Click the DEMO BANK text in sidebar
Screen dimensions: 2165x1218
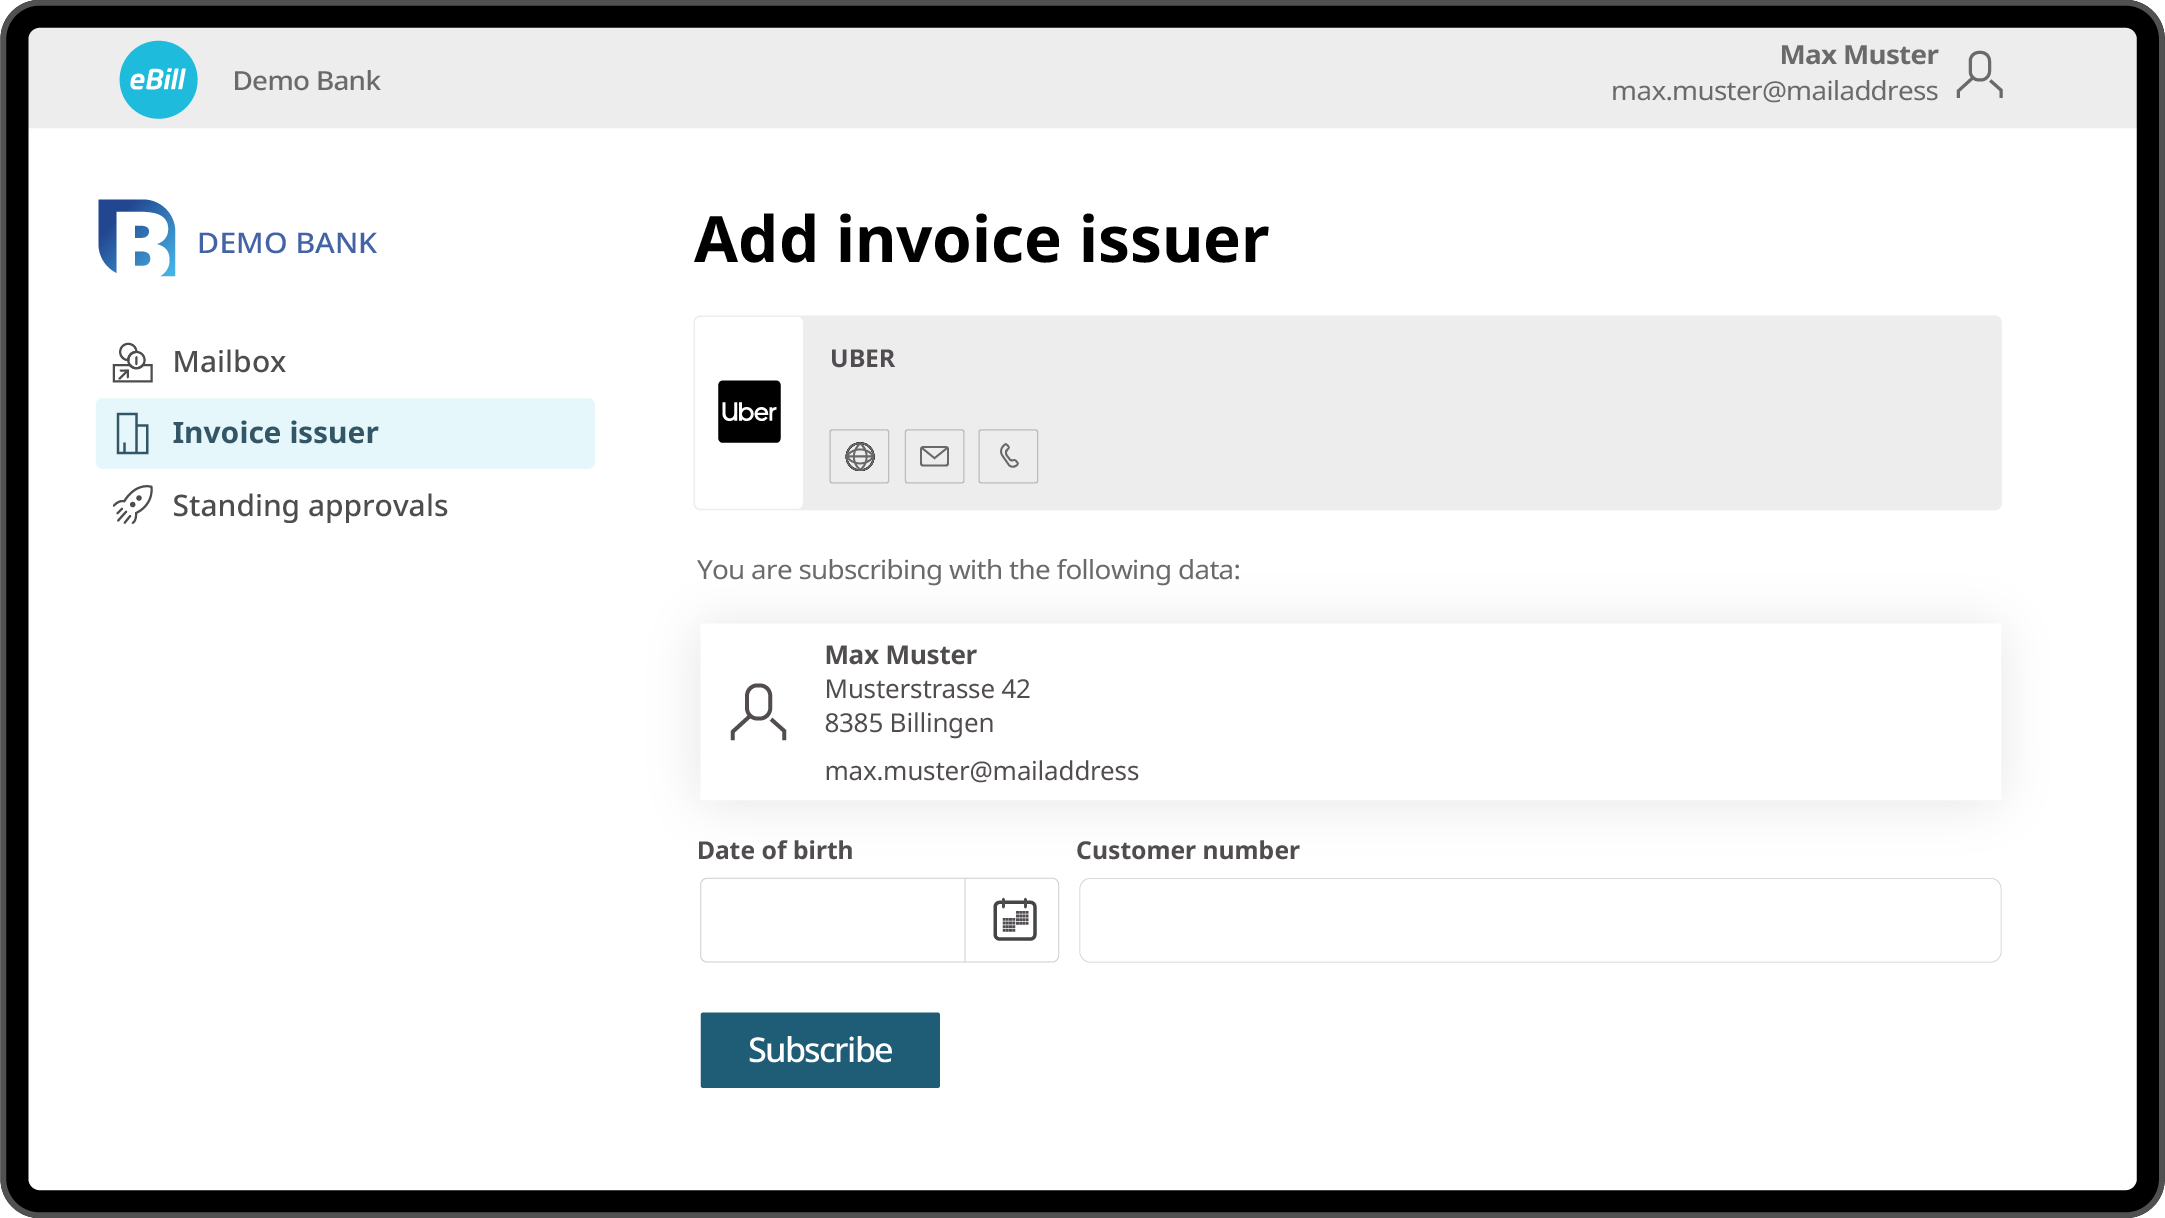[287, 243]
